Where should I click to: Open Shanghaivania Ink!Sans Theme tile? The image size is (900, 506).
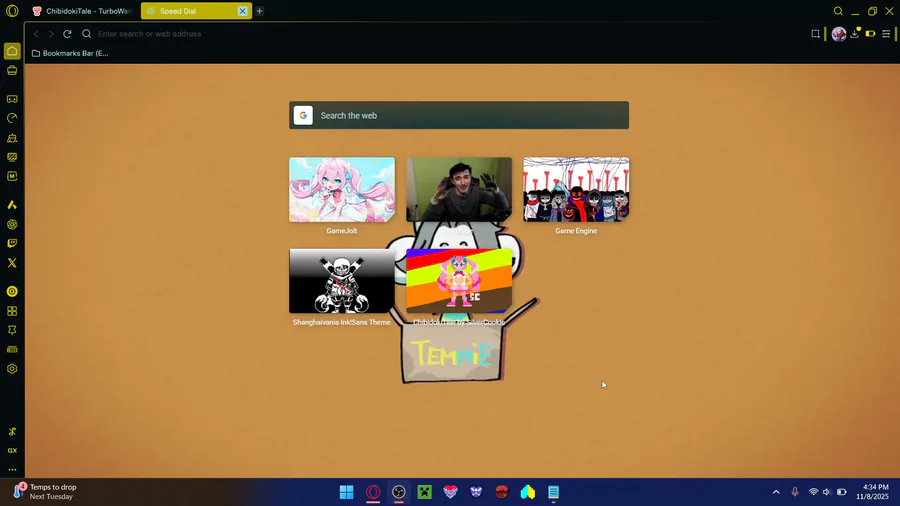coord(342,281)
